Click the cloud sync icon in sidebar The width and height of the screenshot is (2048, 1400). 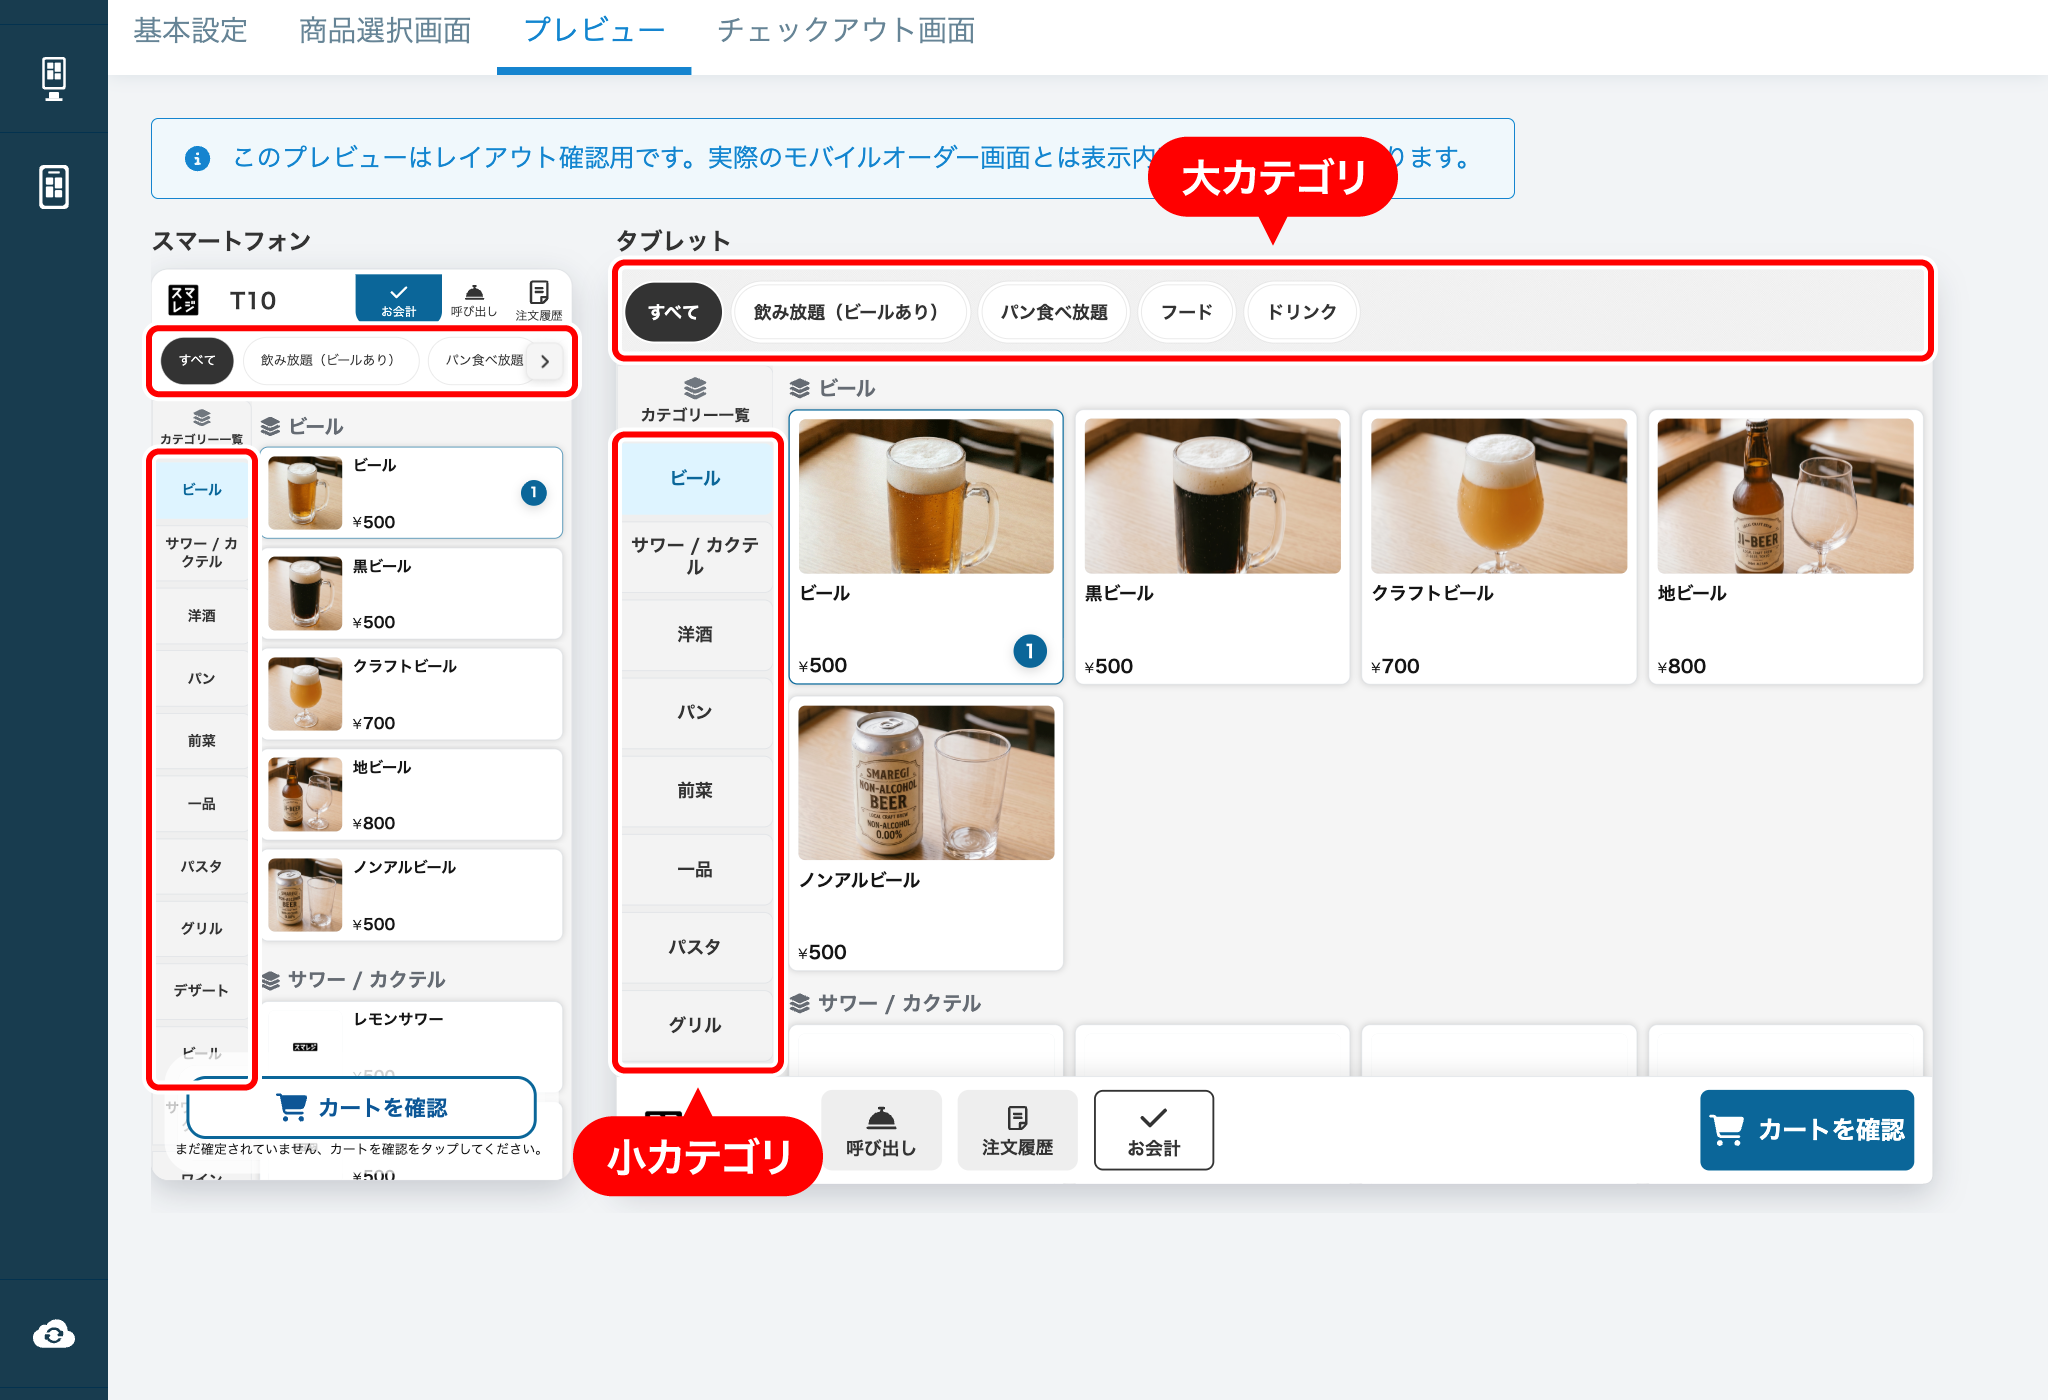54,1334
